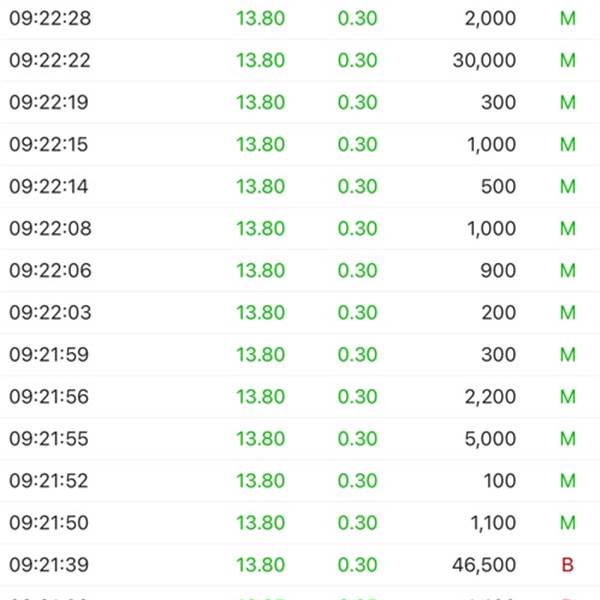Click the 13.80 price at 09:22:22

261,60
